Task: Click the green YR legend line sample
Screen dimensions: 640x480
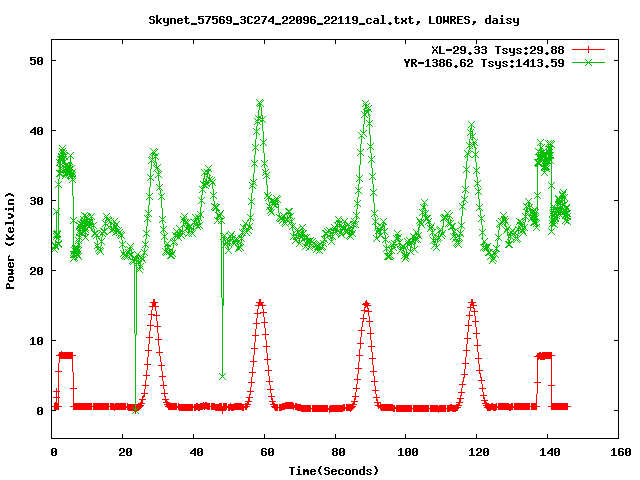Action: [588, 62]
